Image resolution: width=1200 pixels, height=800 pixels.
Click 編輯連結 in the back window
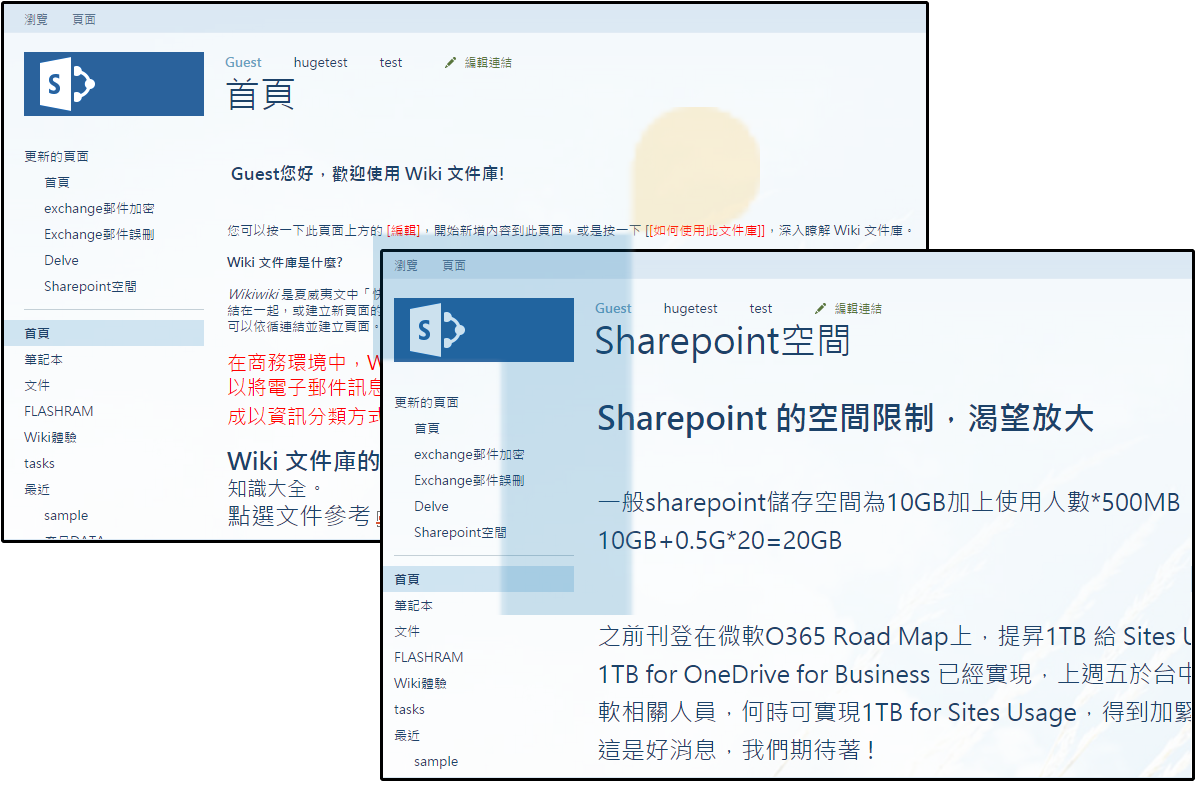488,62
